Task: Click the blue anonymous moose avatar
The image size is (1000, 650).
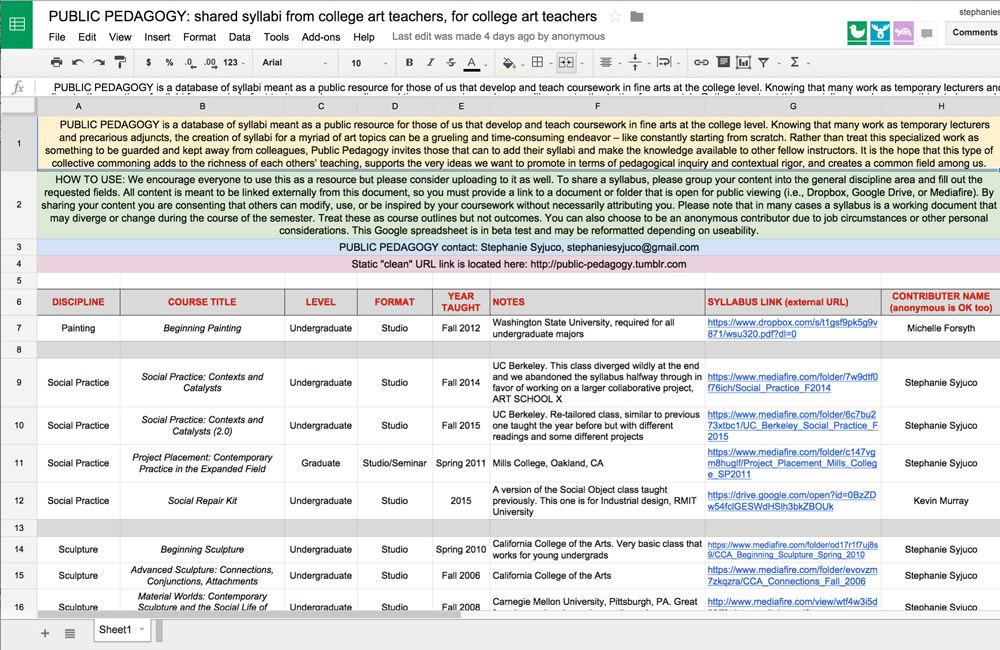Action: pos(879,33)
